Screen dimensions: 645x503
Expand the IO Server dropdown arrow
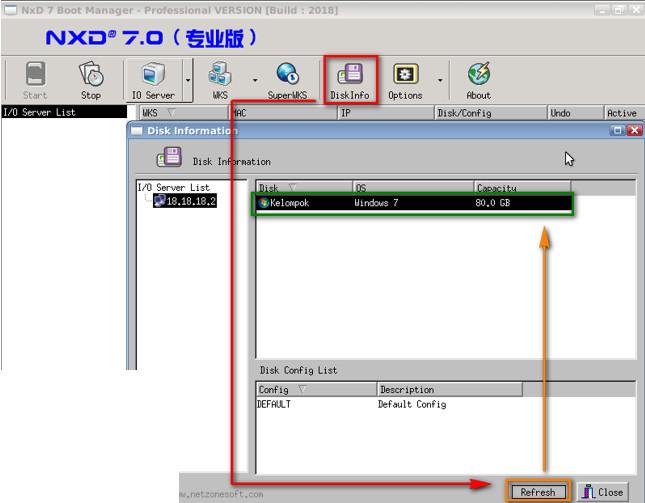coord(188,80)
